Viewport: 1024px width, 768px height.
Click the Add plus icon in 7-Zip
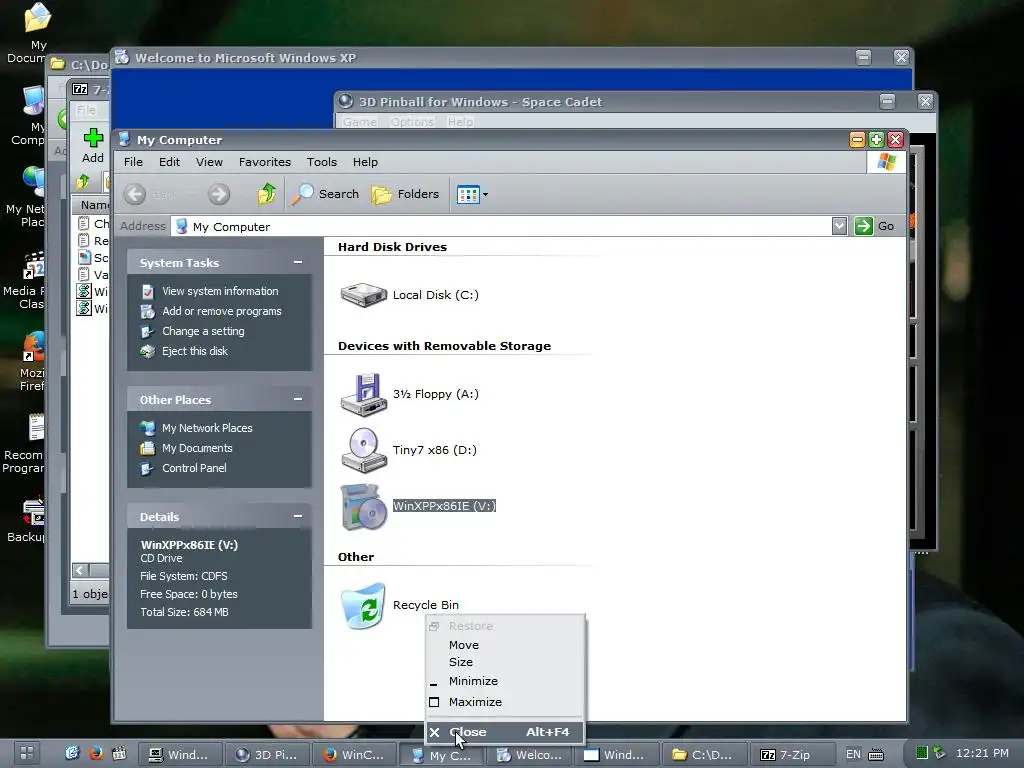click(93, 137)
